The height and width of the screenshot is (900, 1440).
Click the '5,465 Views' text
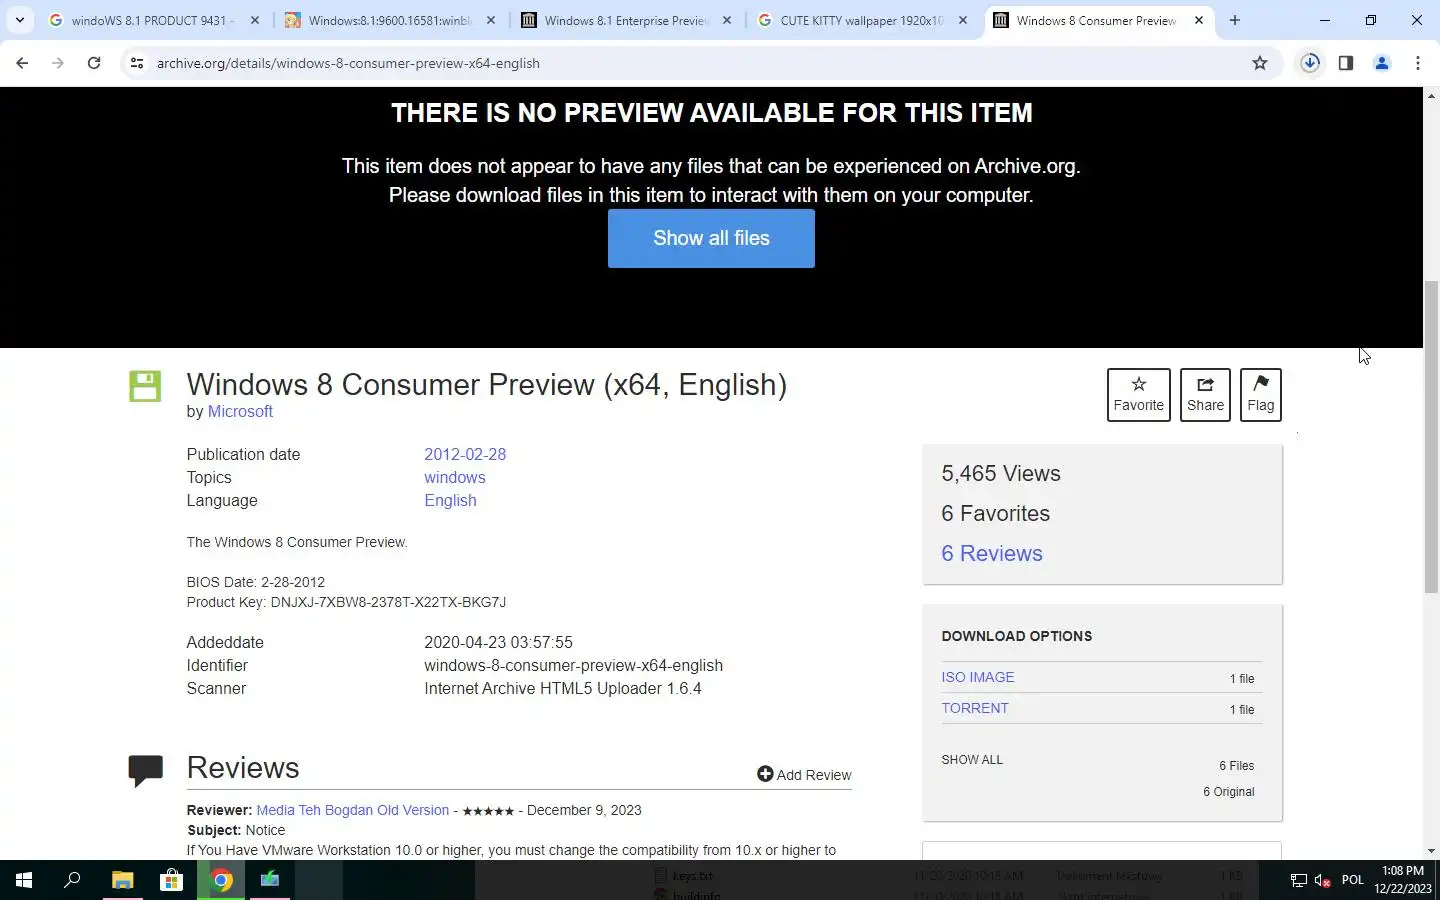pyautogui.click(x=1001, y=473)
